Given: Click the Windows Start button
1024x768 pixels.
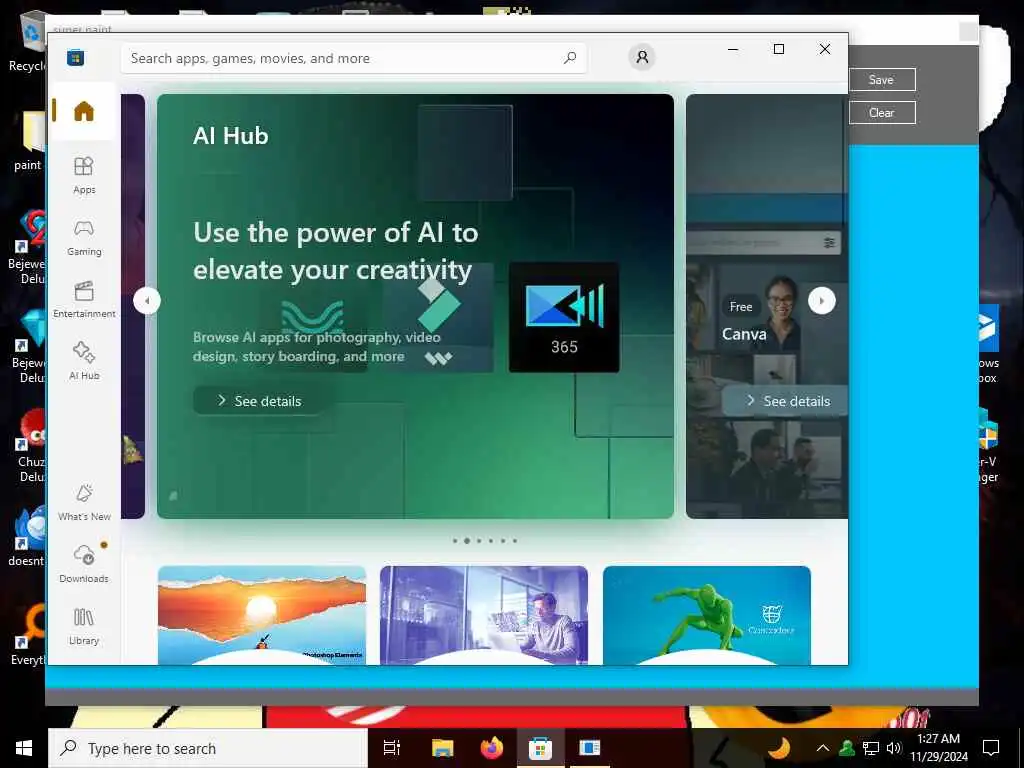Looking at the screenshot, I should (x=24, y=748).
